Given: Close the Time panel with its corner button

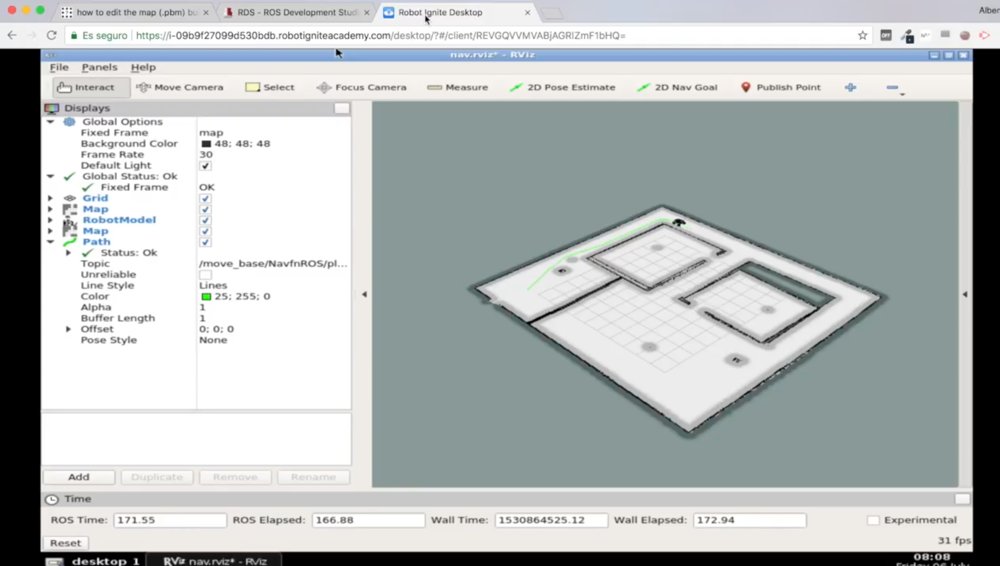Looking at the screenshot, I should 962,499.
